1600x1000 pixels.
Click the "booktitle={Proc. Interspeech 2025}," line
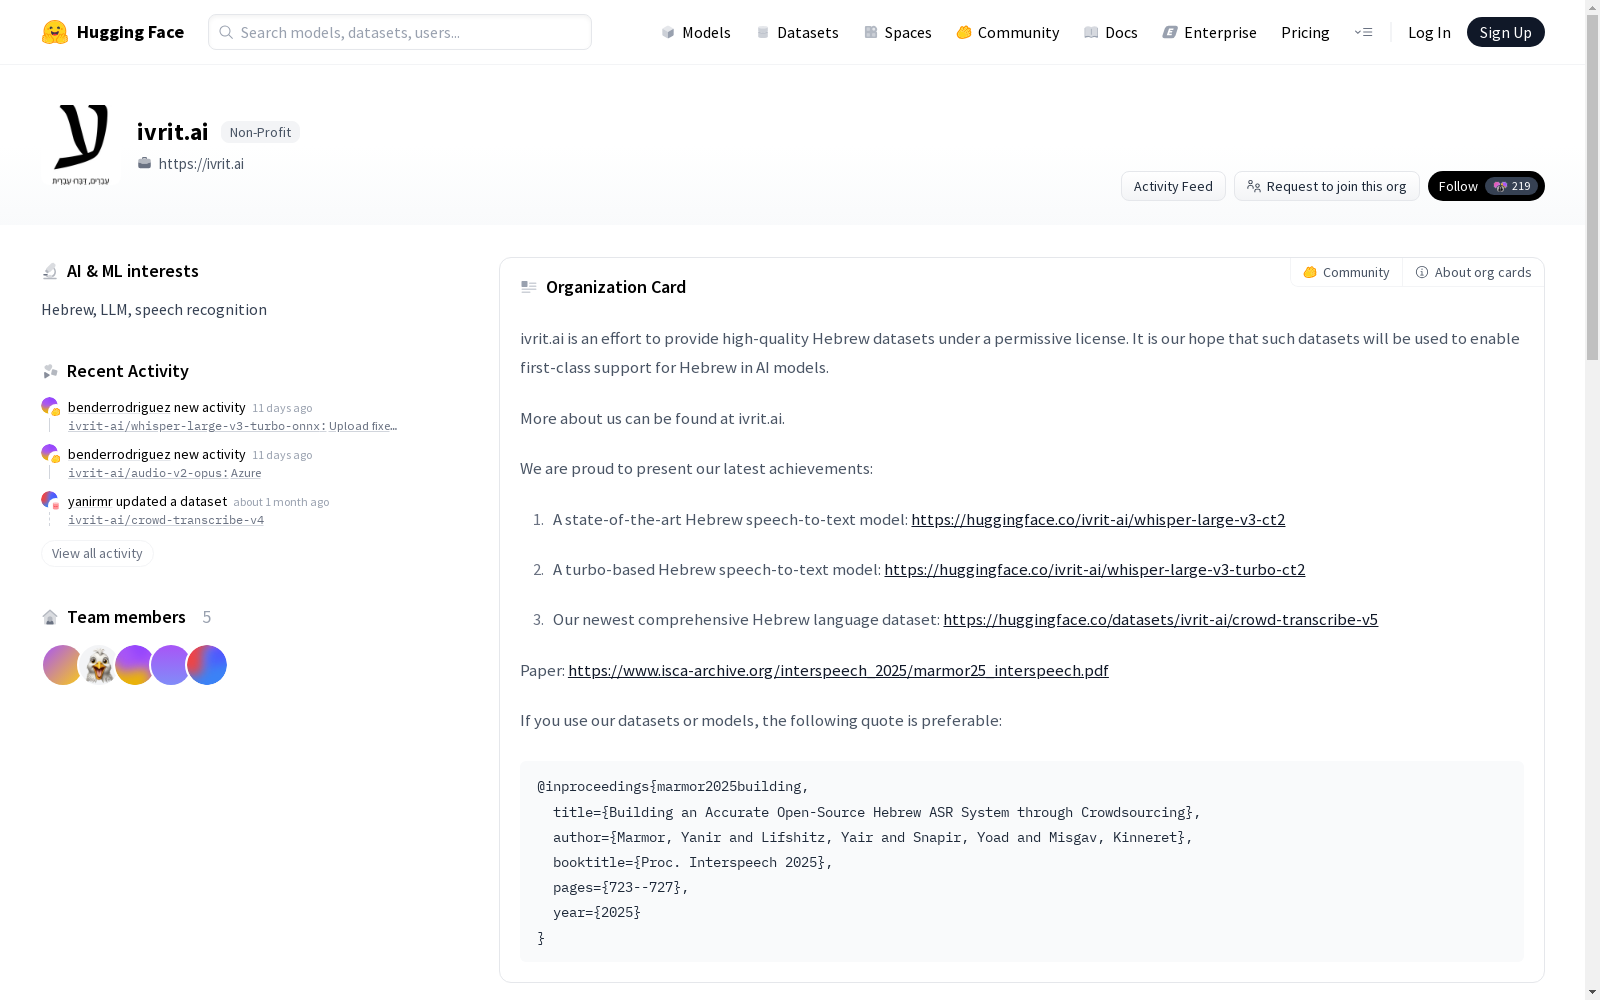point(693,862)
